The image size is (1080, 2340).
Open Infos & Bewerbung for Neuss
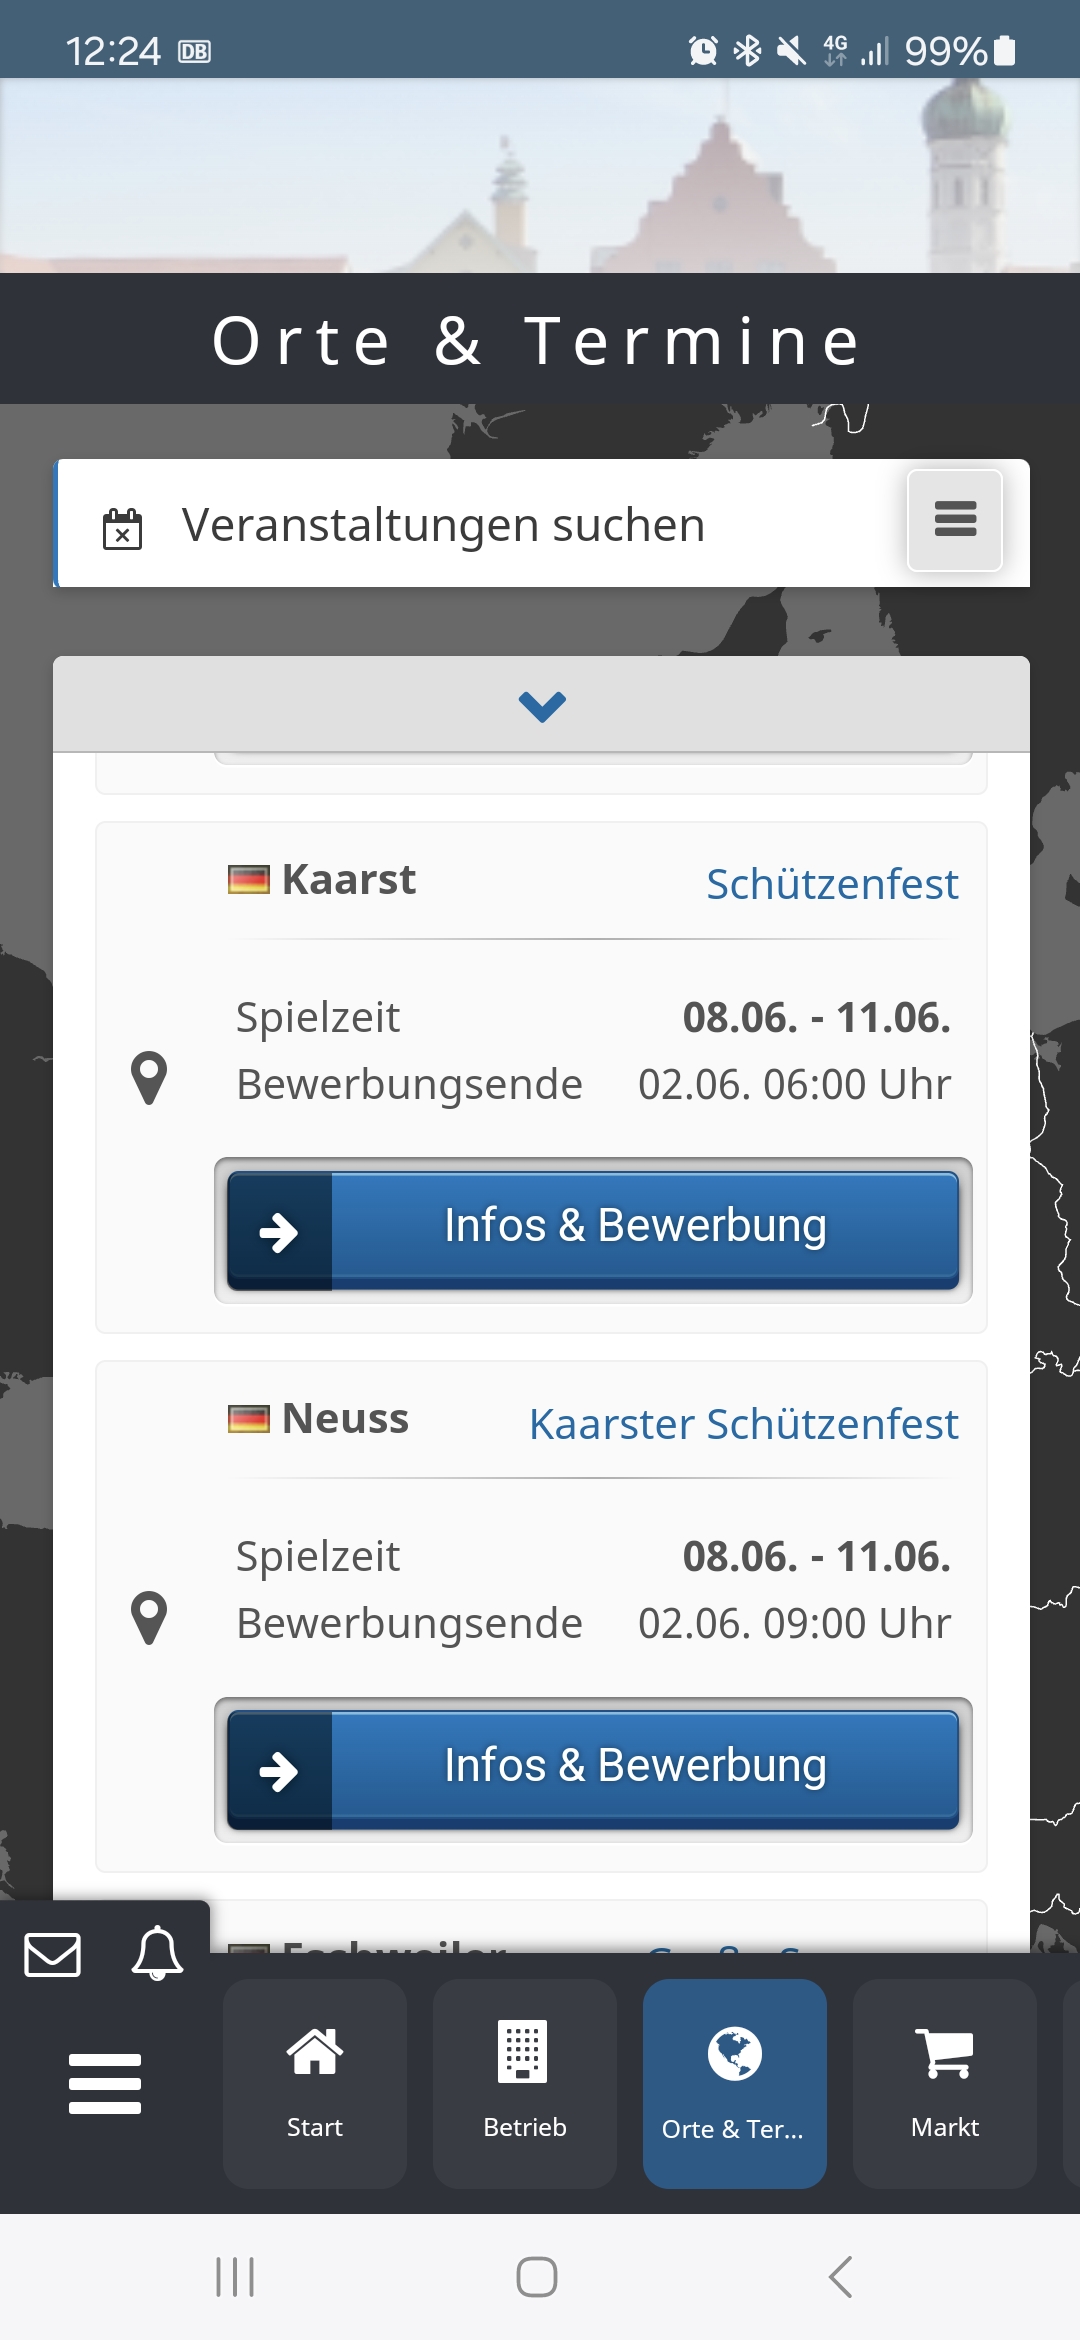click(x=593, y=1769)
